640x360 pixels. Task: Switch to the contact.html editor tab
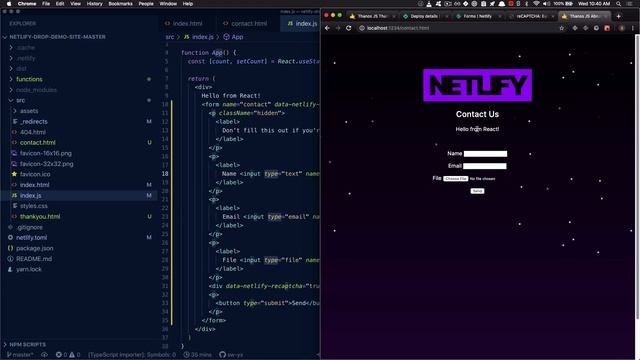[249, 24]
